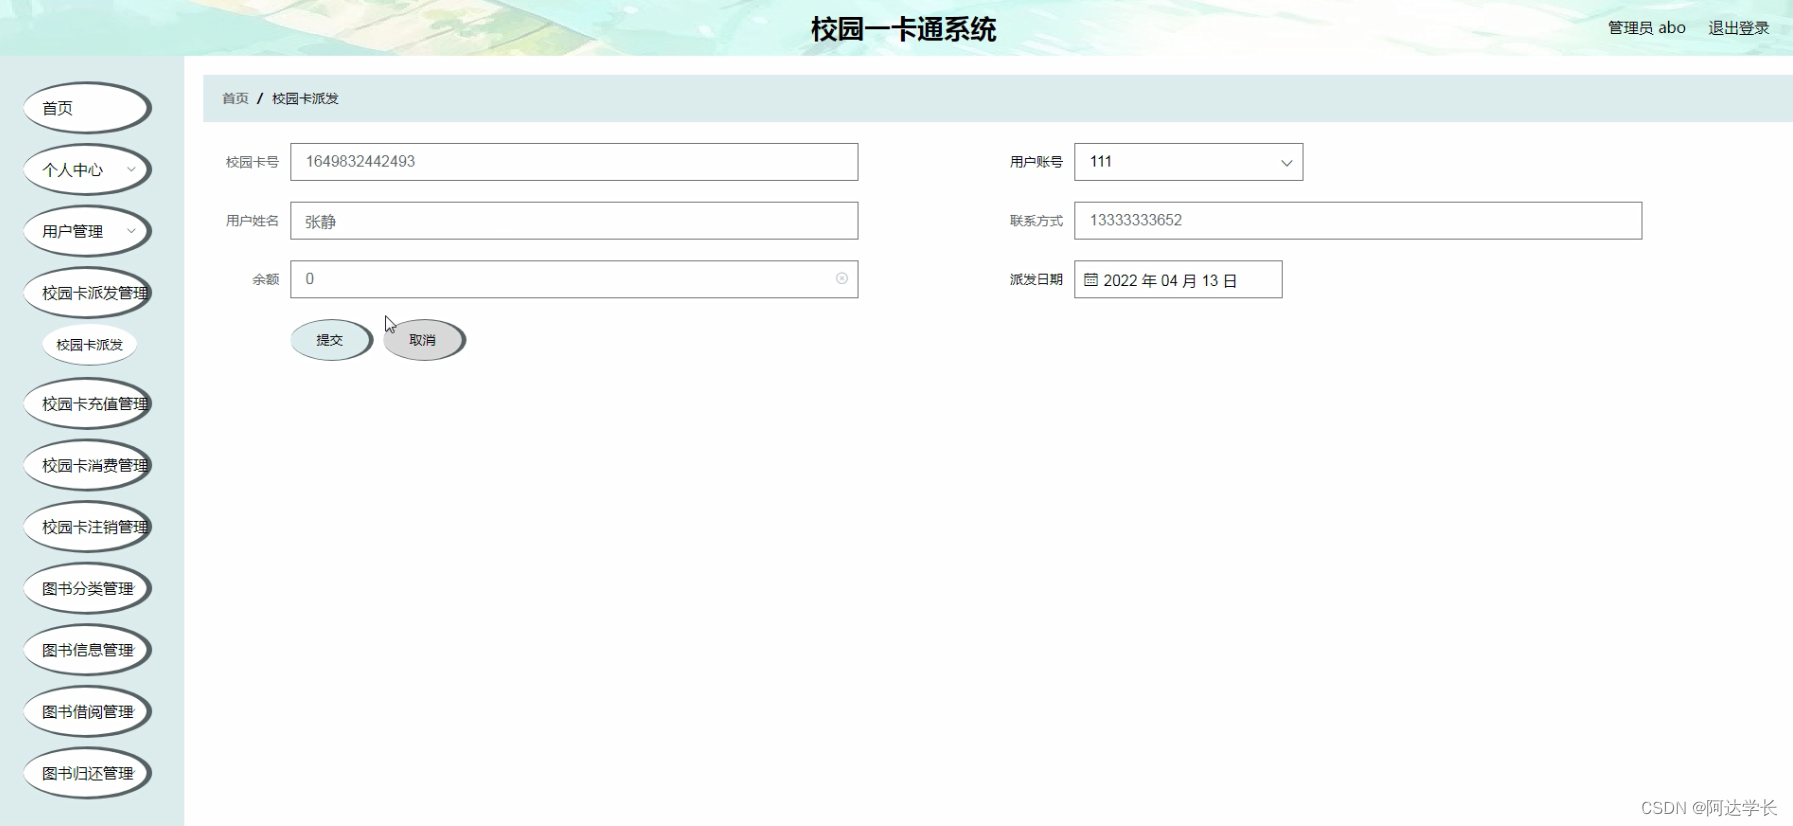Open 首页 in the sidebar

pyautogui.click(x=87, y=108)
